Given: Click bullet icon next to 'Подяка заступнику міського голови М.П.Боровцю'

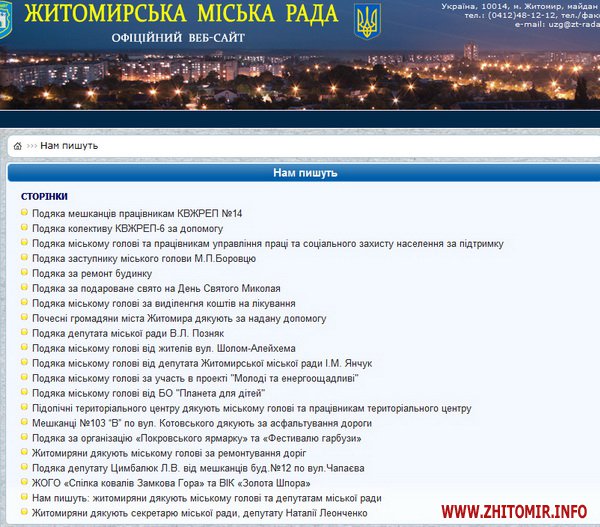Looking at the screenshot, I should click(x=25, y=258).
